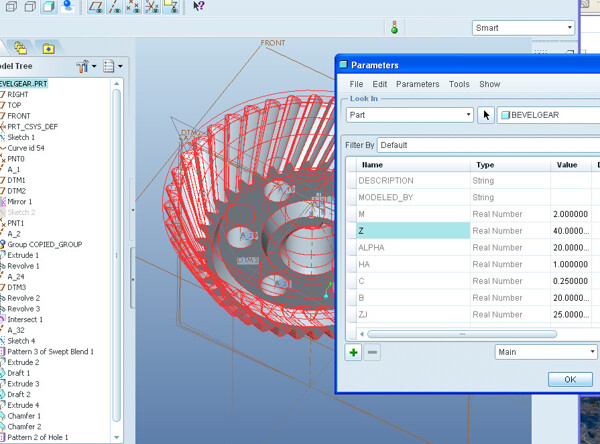The width and height of the screenshot is (600, 444).
Task: Click the Sketch 4 feature icon
Action: pos(2,341)
